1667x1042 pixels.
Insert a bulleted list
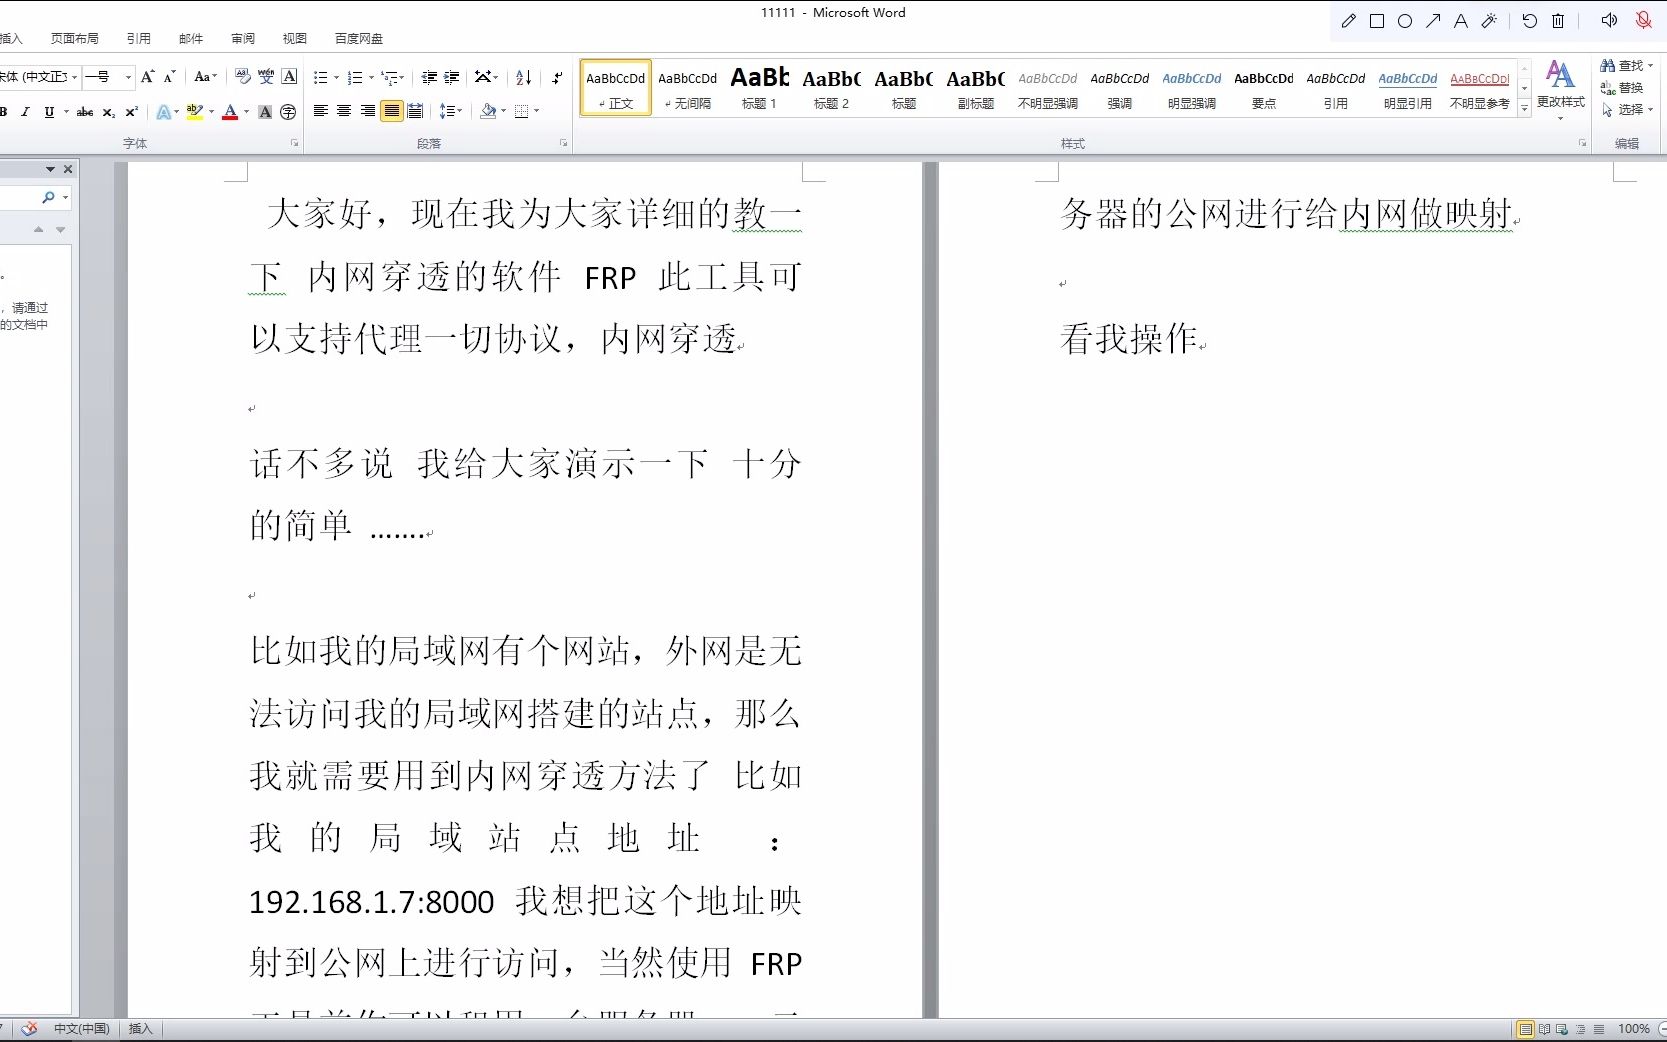click(x=320, y=77)
